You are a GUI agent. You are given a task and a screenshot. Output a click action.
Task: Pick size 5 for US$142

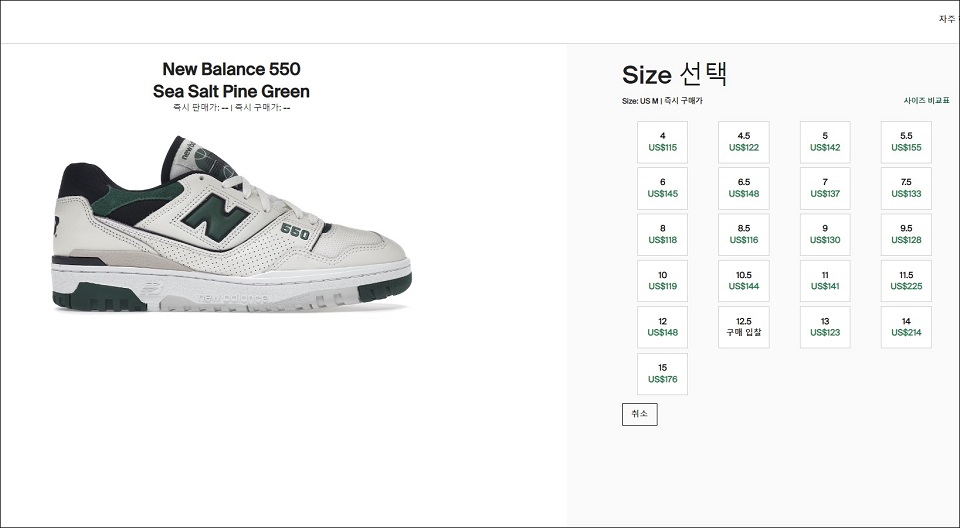point(825,142)
